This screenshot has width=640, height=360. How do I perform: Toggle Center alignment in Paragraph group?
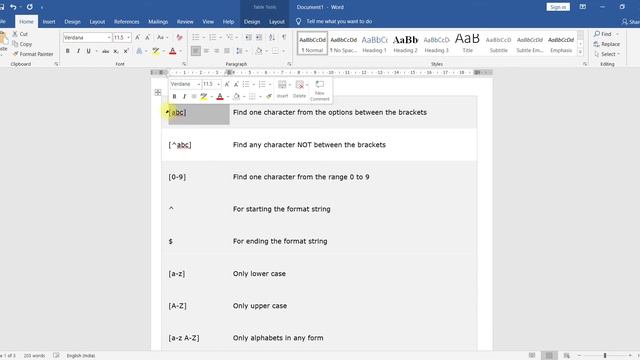206,51
